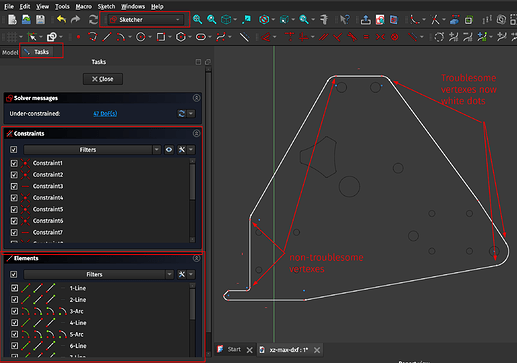Open the grid options dropdown arrow
This screenshot has width=517, height=363.
point(21,37)
